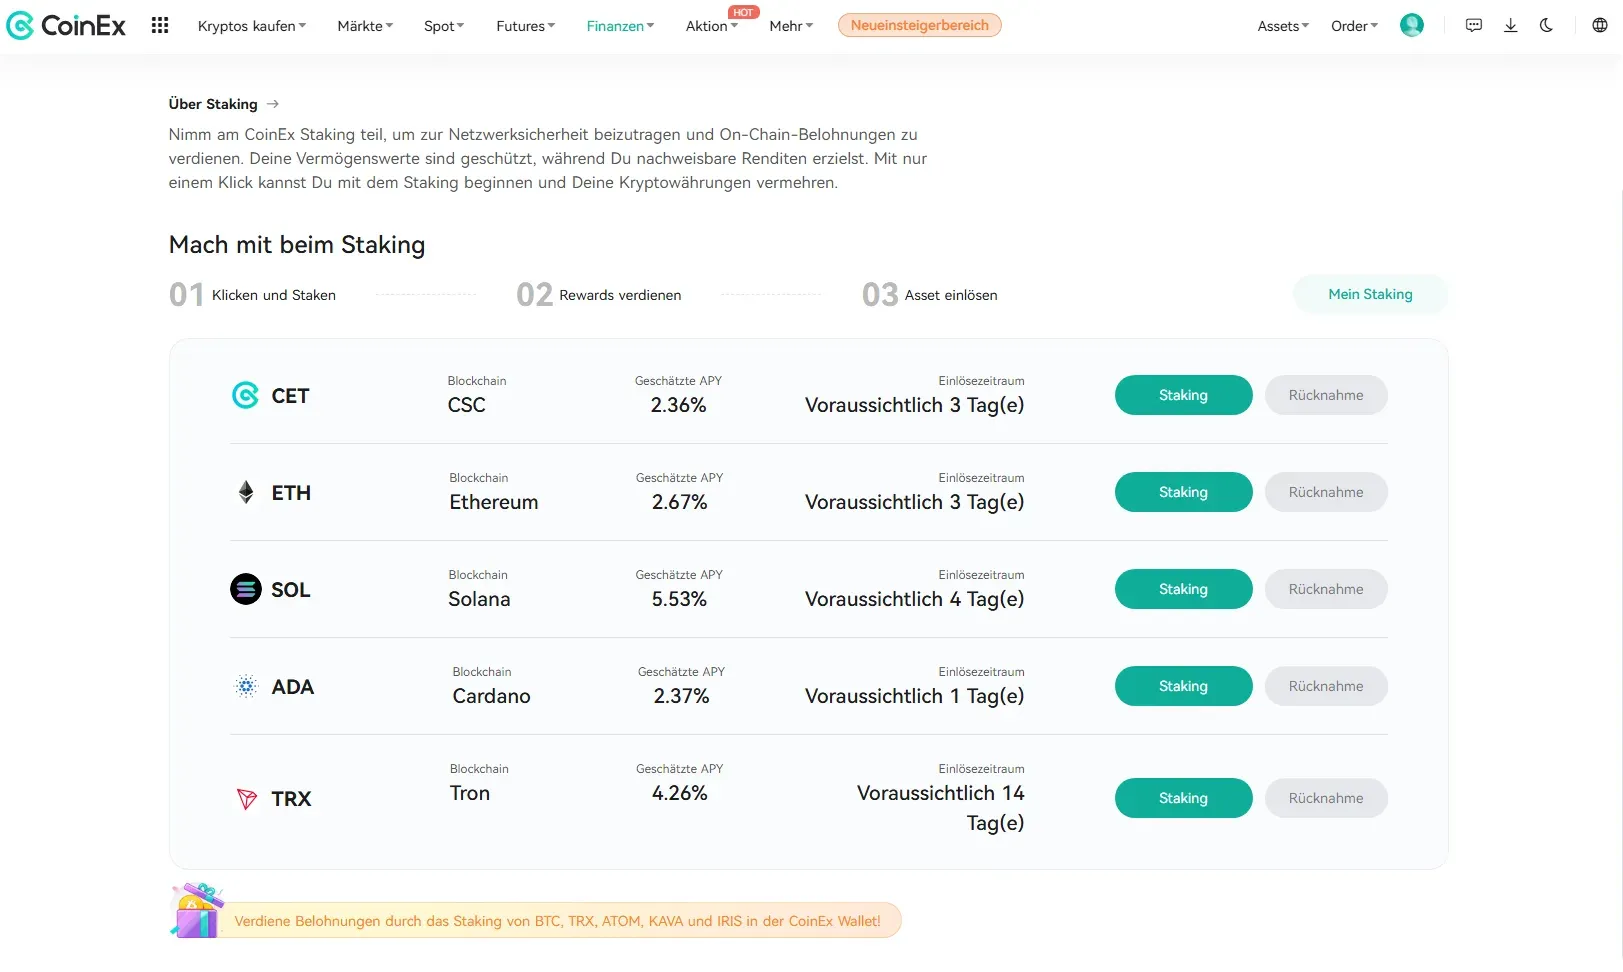Open the apps grid menu icon
This screenshot has width=1623, height=972.
[x=160, y=26]
